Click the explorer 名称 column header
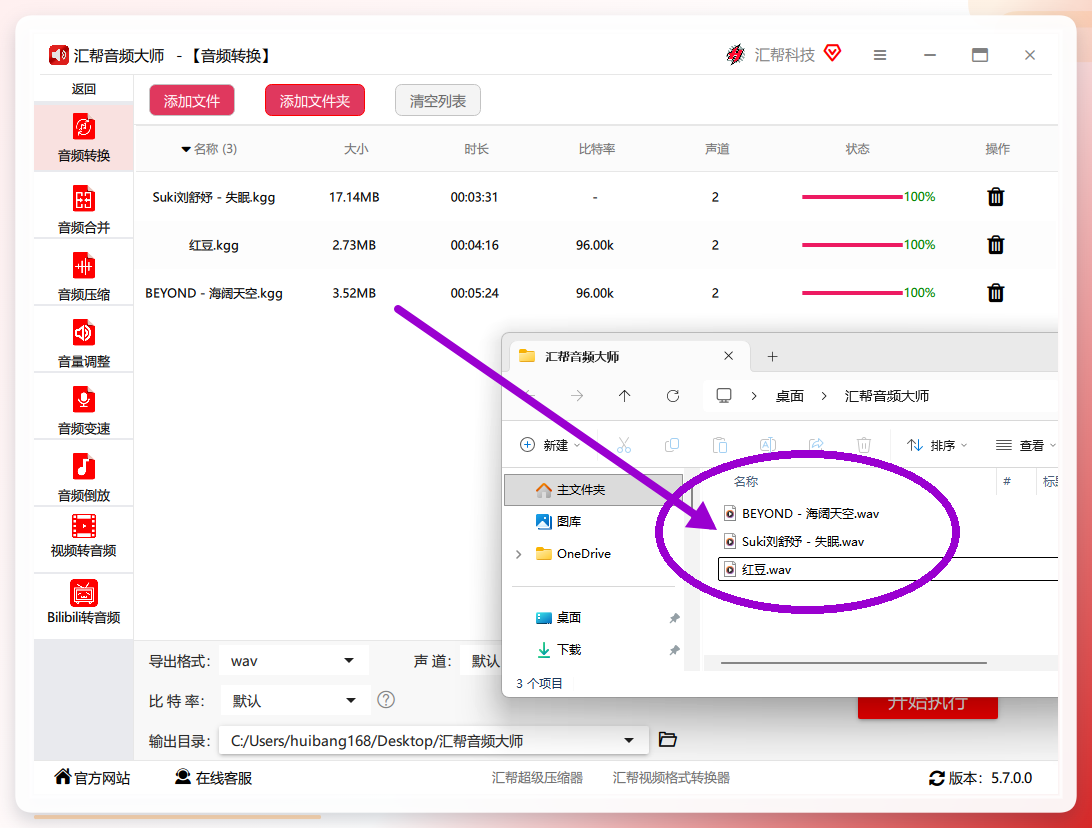 click(746, 481)
